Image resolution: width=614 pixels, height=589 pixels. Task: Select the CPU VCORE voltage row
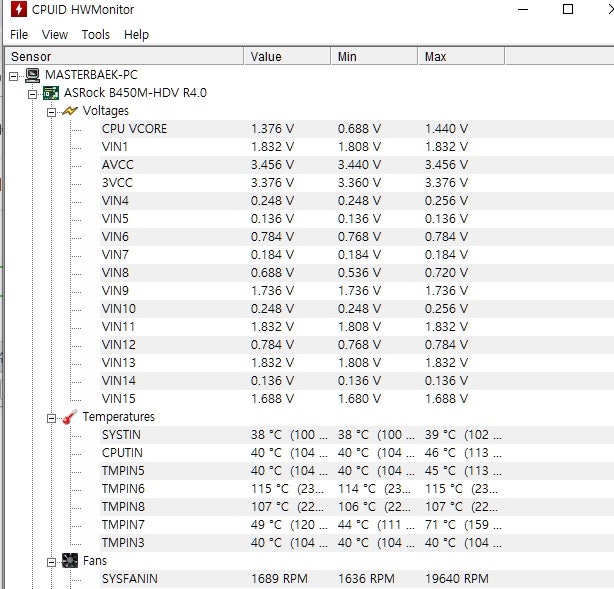(134, 129)
